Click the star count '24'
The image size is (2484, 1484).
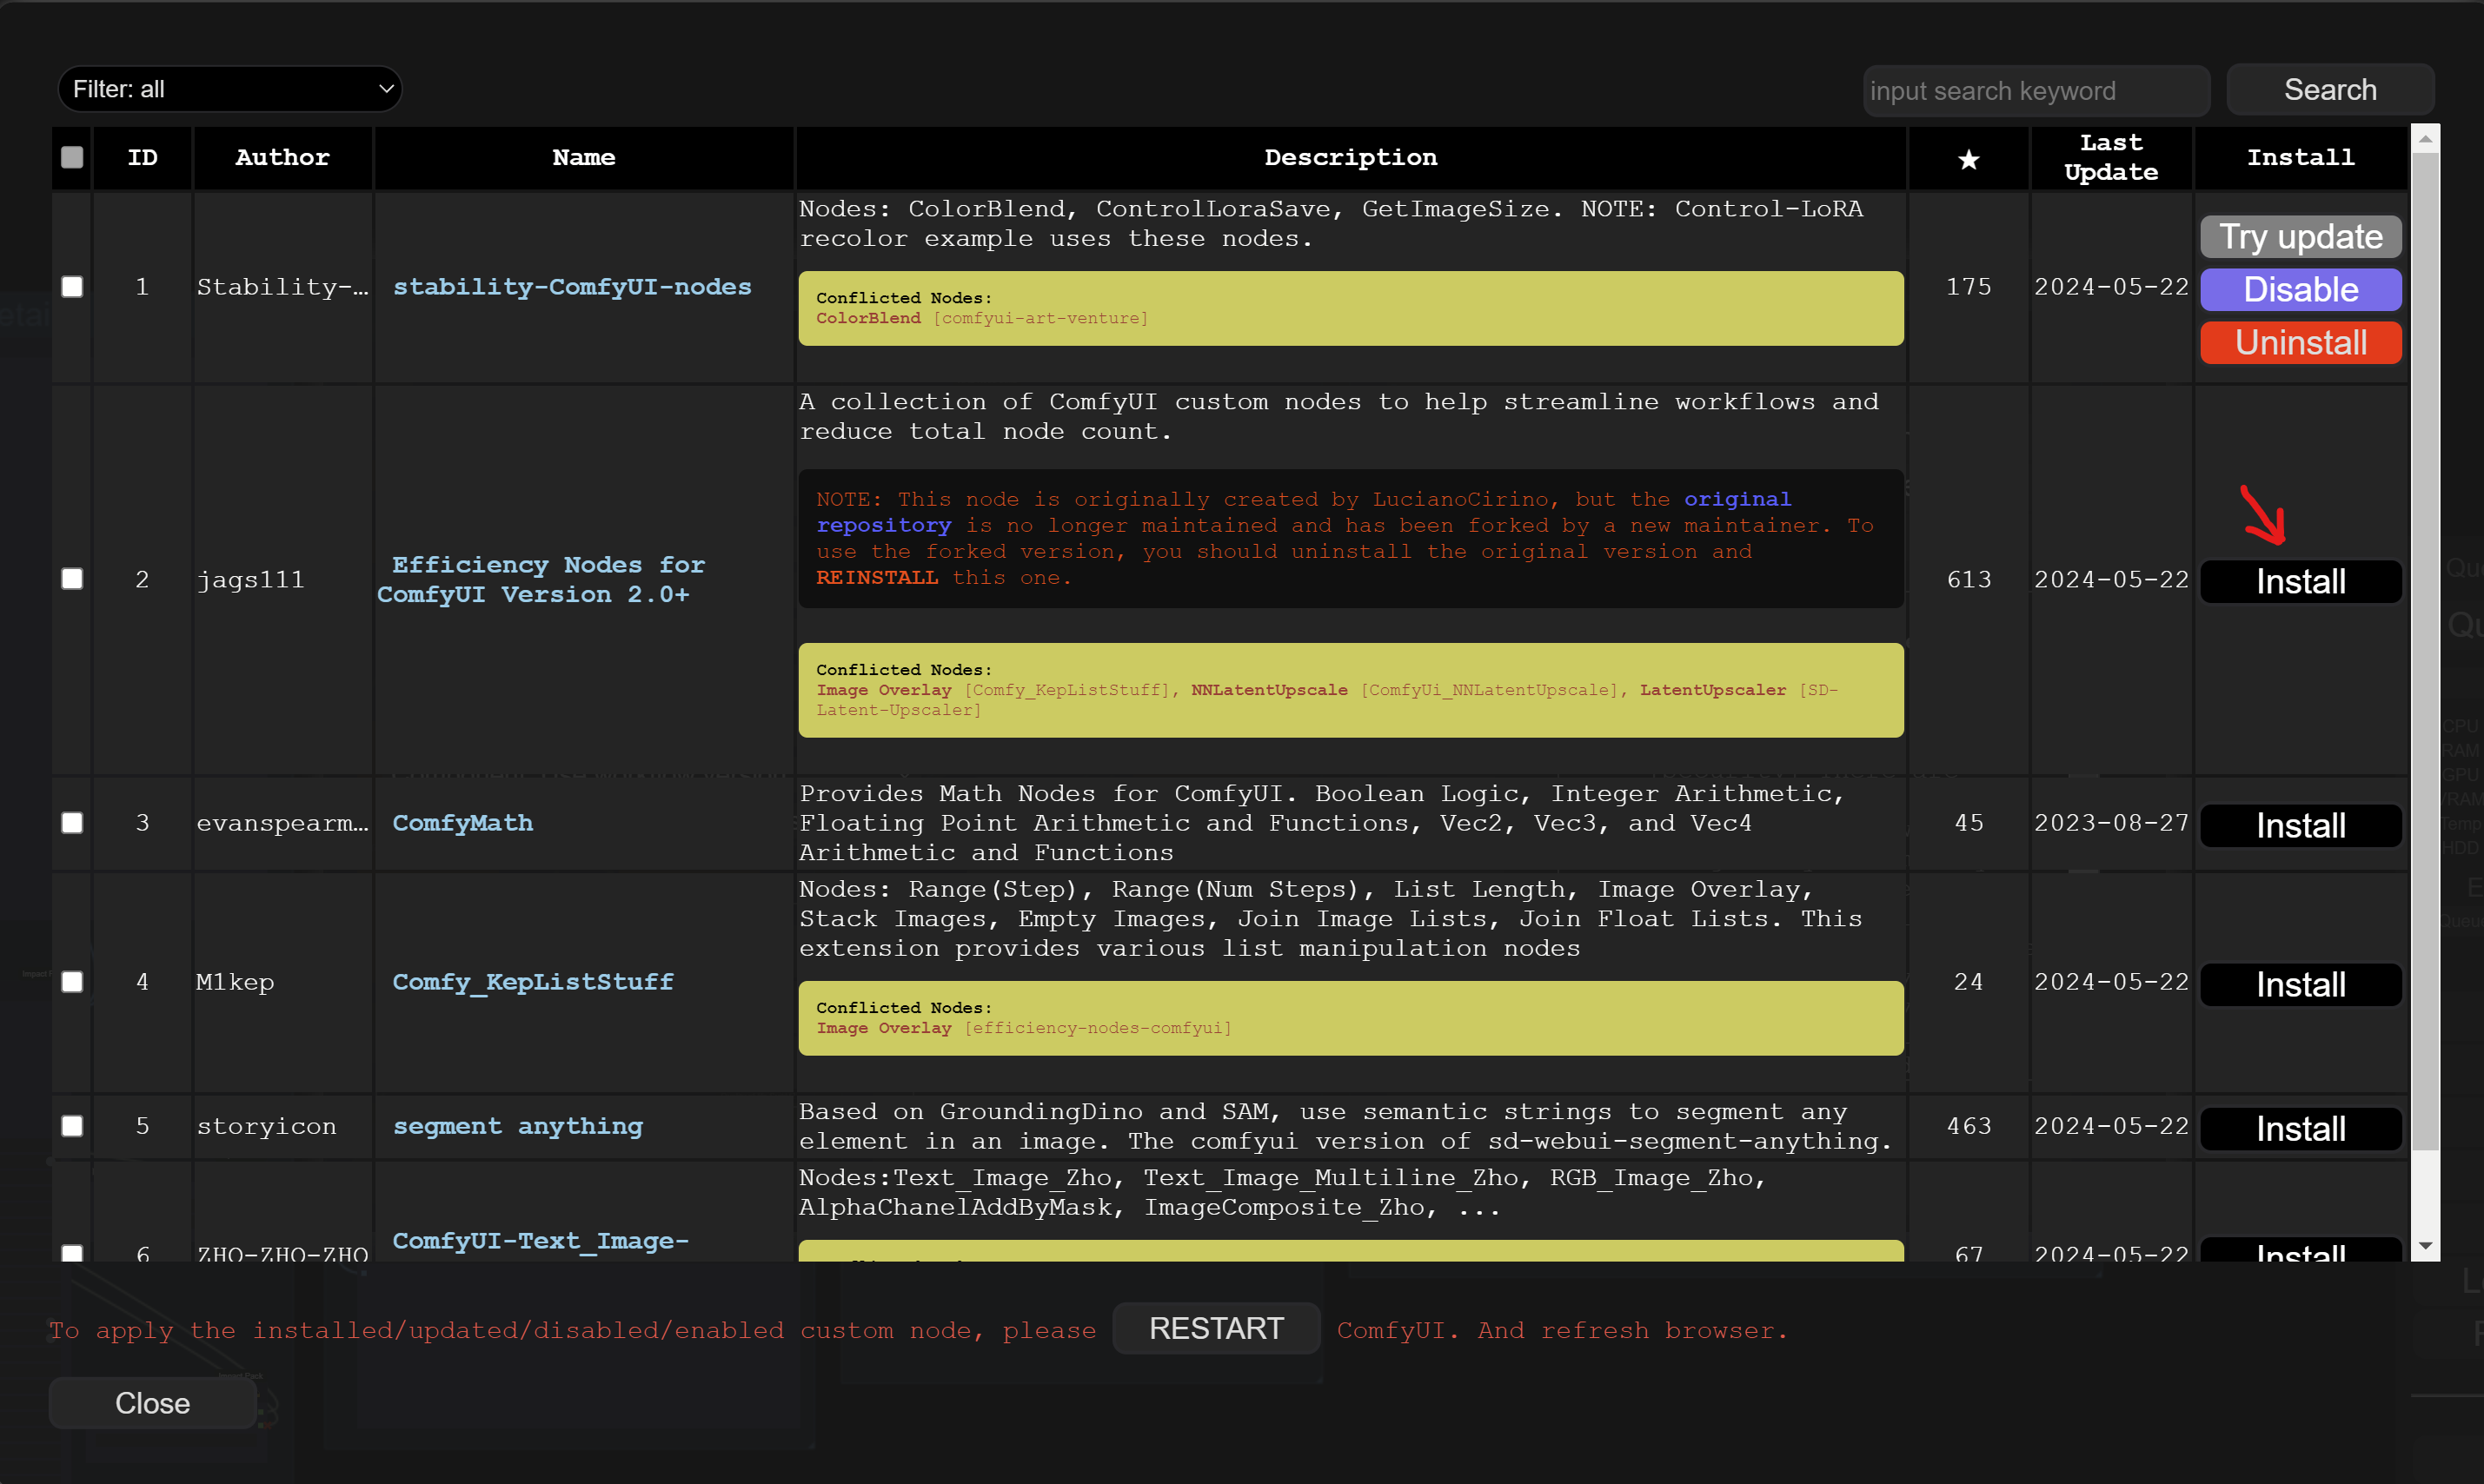(x=1969, y=982)
